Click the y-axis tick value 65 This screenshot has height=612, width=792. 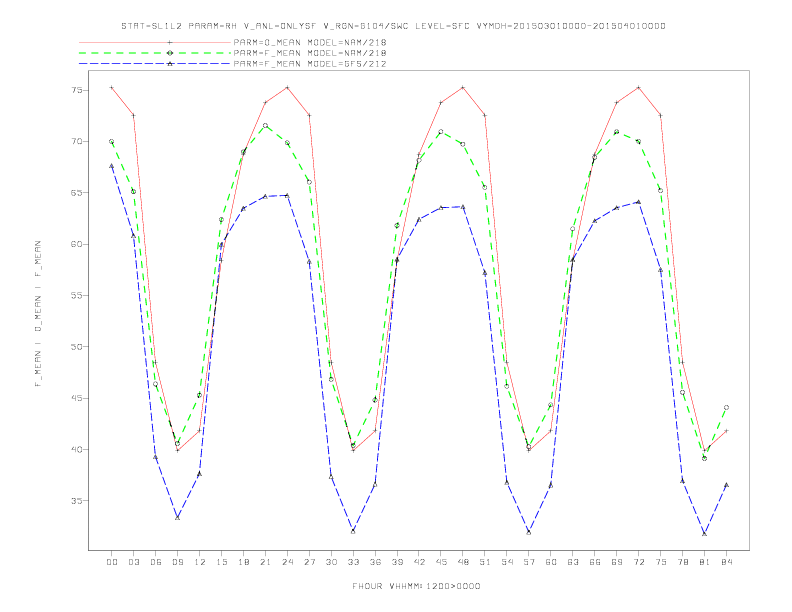(x=77, y=193)
